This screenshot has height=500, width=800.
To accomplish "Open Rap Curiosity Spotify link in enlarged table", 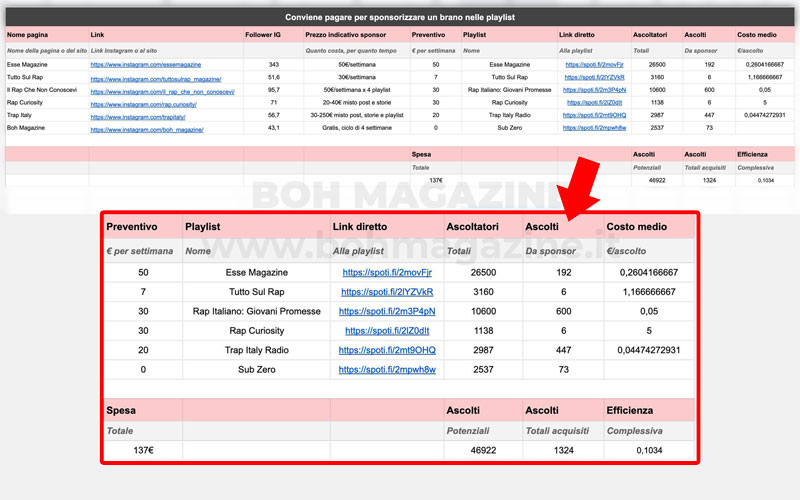I will tap(386, 331).
